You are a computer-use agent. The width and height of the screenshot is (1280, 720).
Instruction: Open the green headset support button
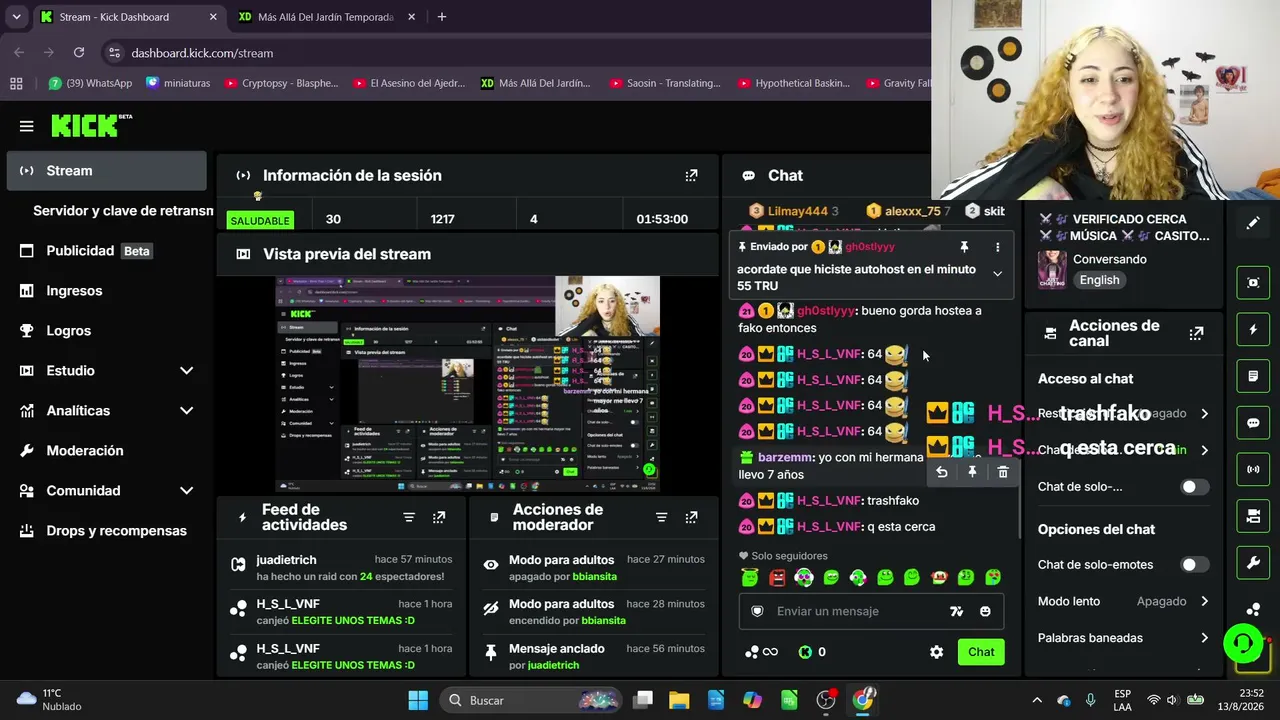point(1243,643)
